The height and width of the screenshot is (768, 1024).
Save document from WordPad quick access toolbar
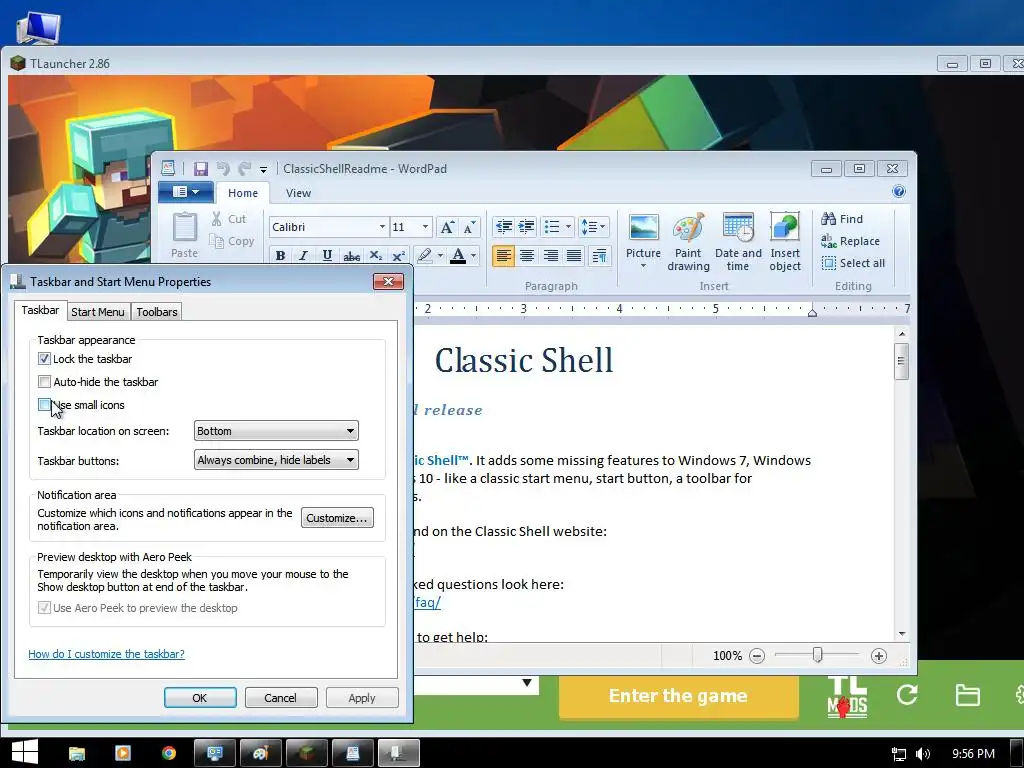(x=200, y=168)
